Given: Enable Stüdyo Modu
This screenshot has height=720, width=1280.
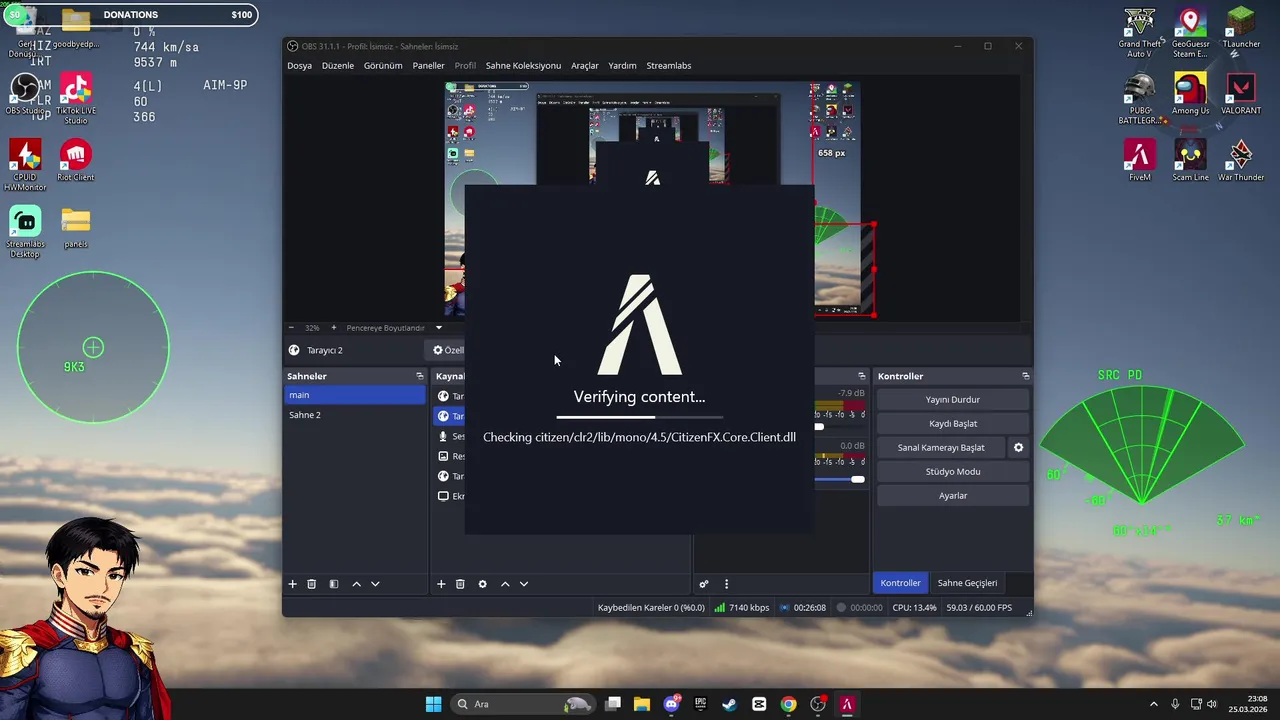Looking at the screenshot, I should click(952, 472).
